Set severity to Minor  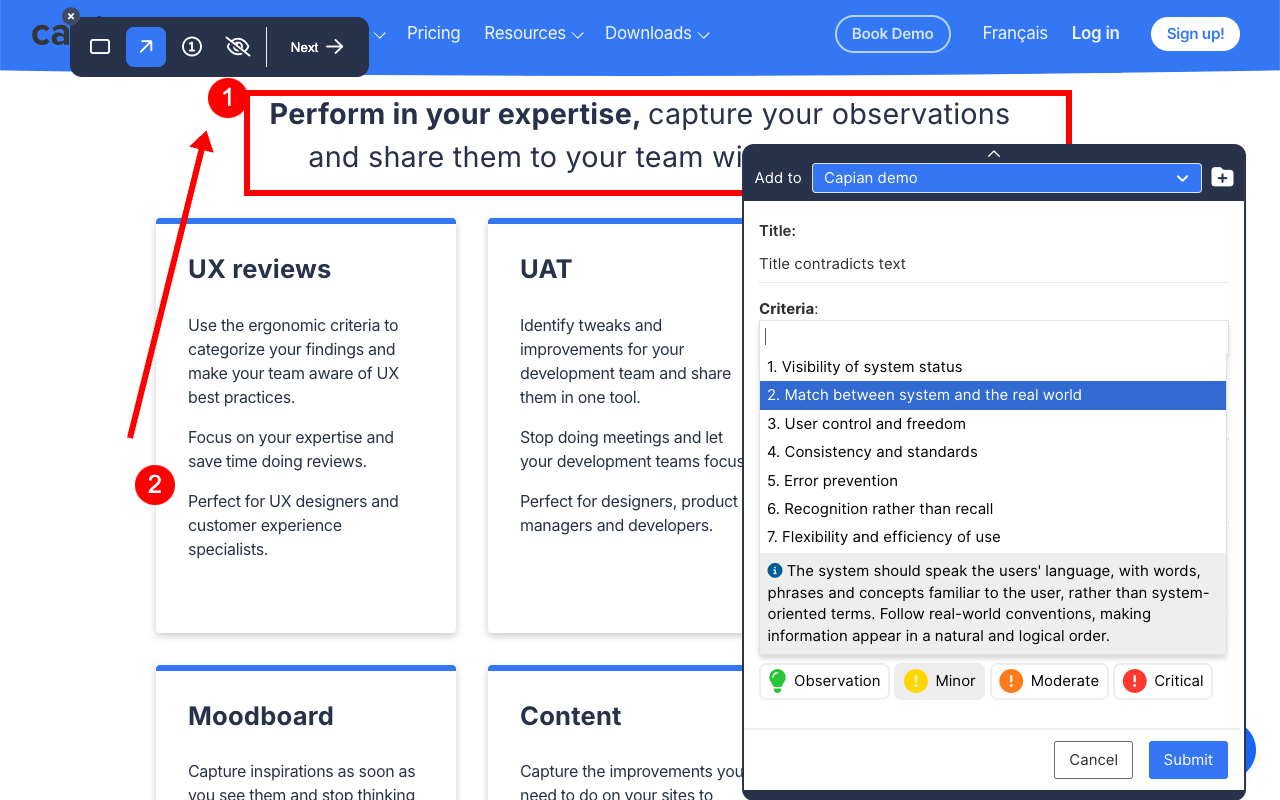939,681
